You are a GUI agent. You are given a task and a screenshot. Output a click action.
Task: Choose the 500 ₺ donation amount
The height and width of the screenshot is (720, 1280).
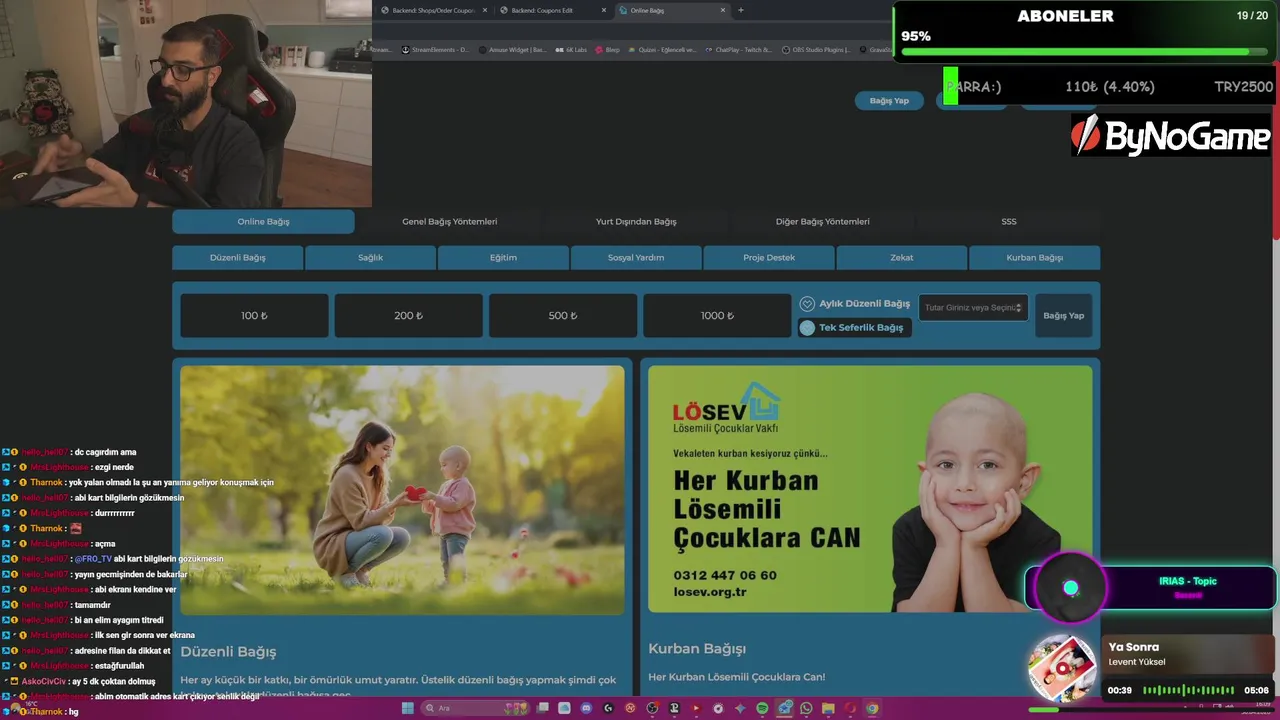tap(563, 315)
